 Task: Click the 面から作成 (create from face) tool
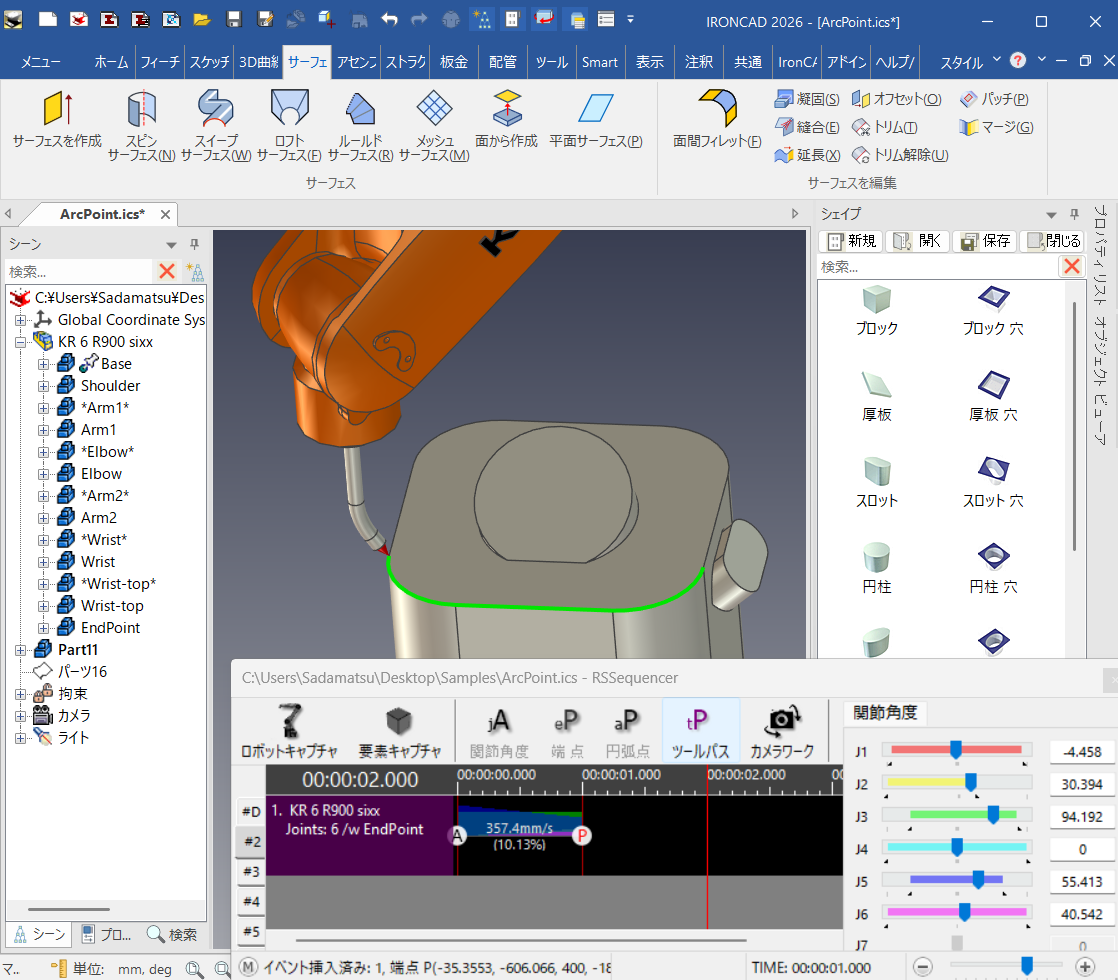point(506,119)
